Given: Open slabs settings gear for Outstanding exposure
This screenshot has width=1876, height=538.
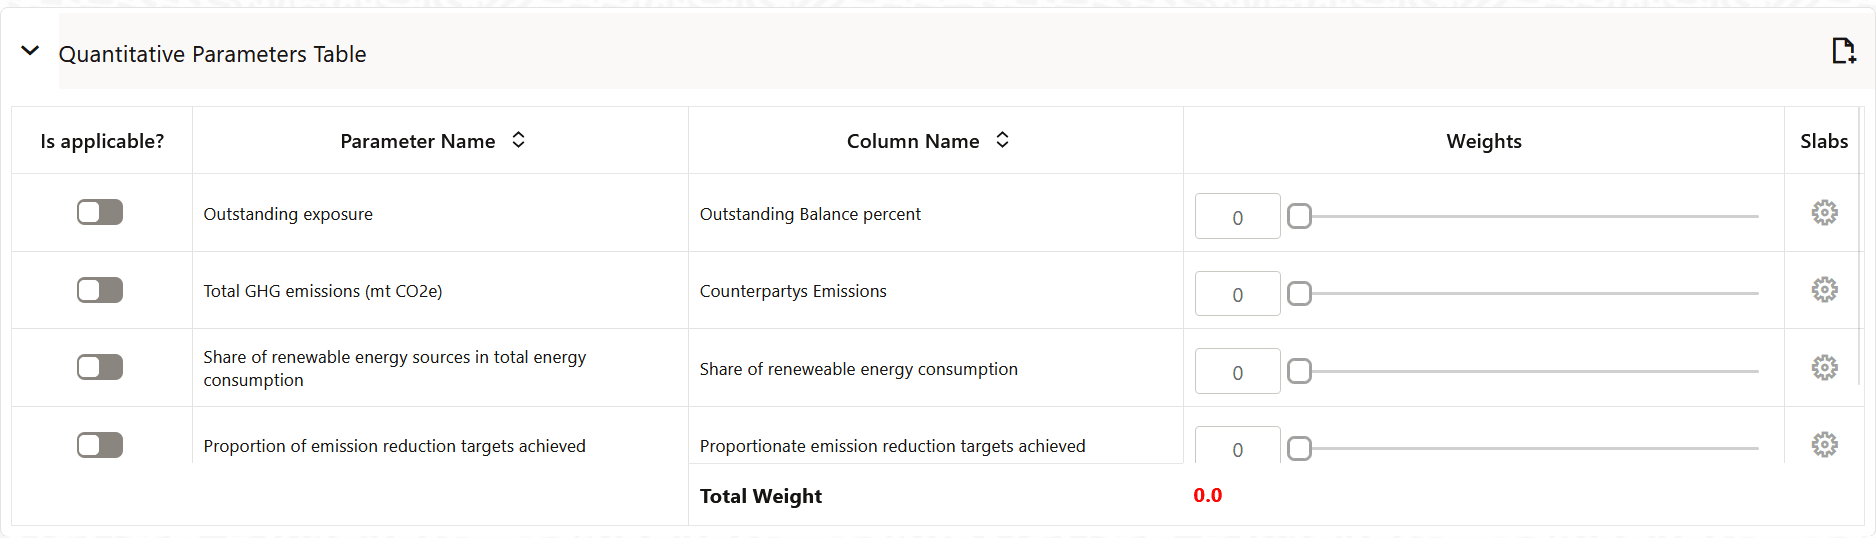Looking at the screenshot, I should coord(1824,213).
